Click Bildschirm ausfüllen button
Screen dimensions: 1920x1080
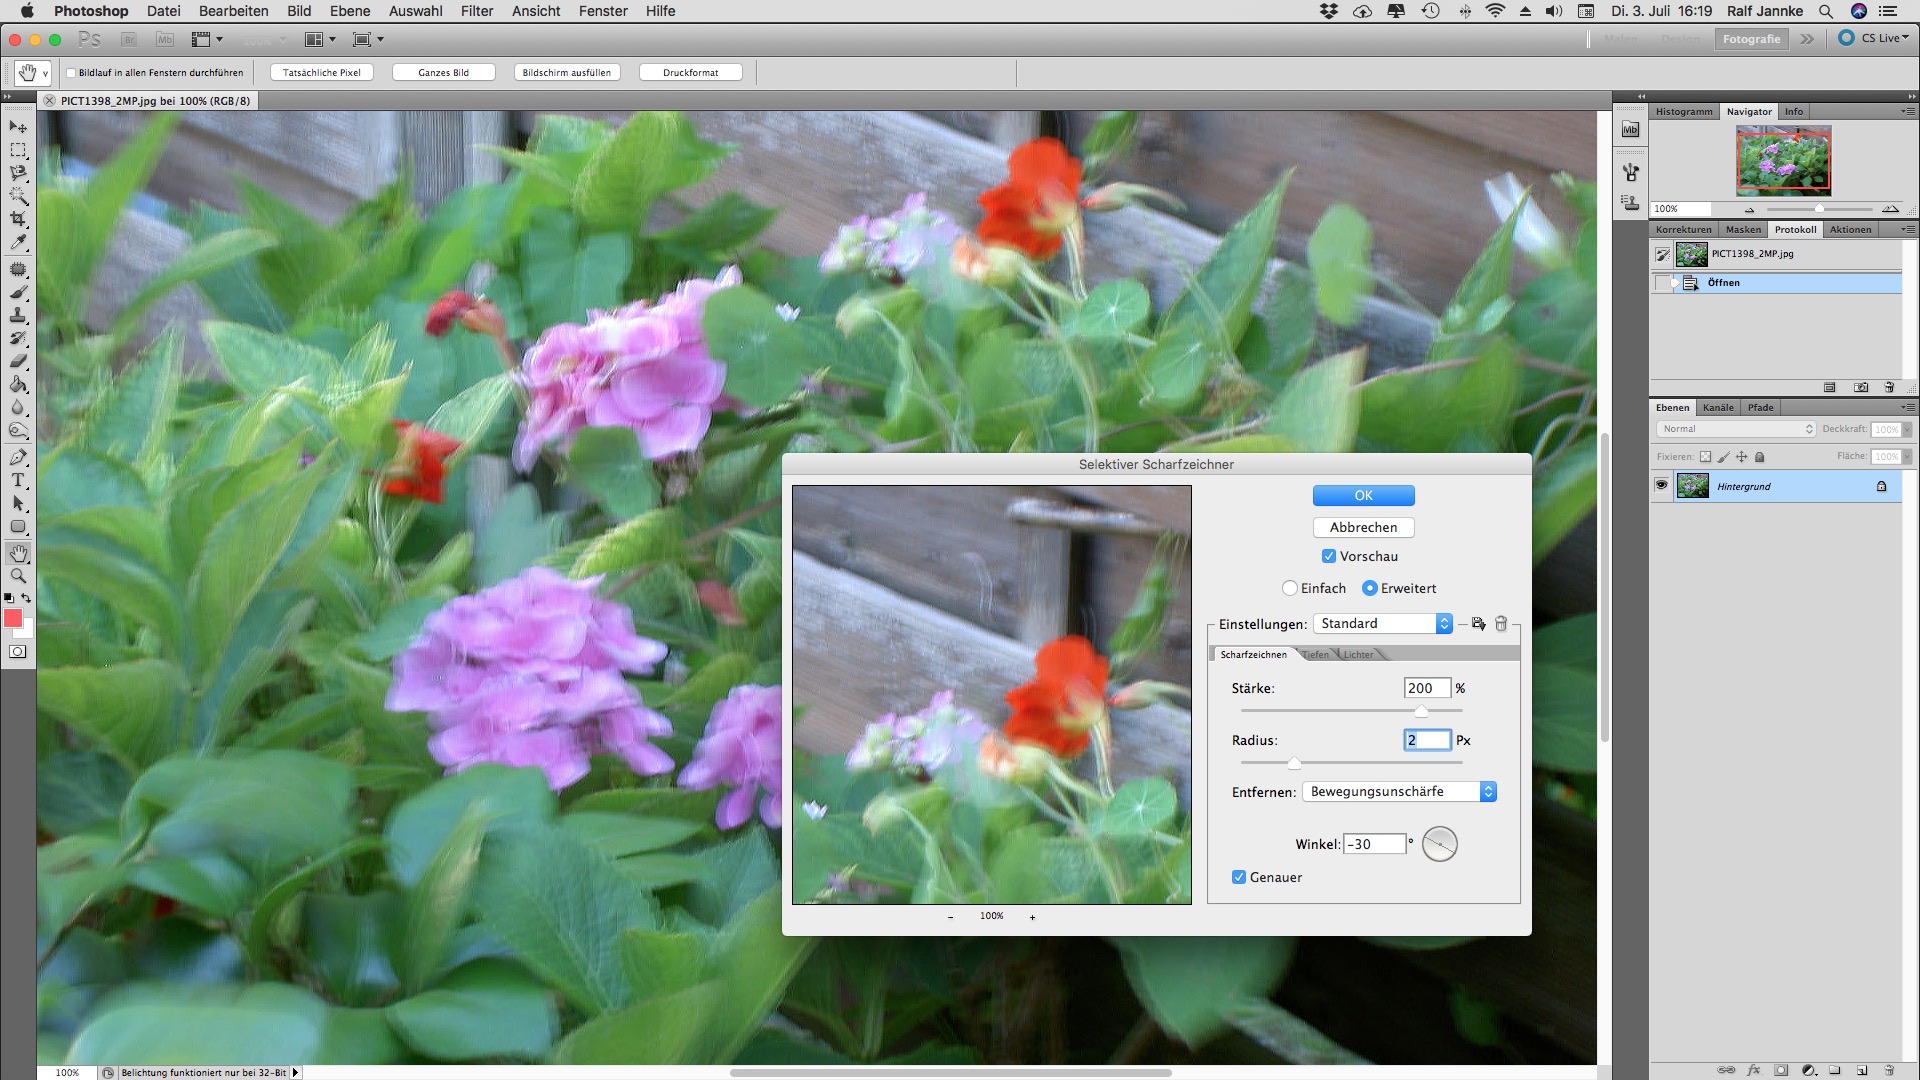pos(566,73)
